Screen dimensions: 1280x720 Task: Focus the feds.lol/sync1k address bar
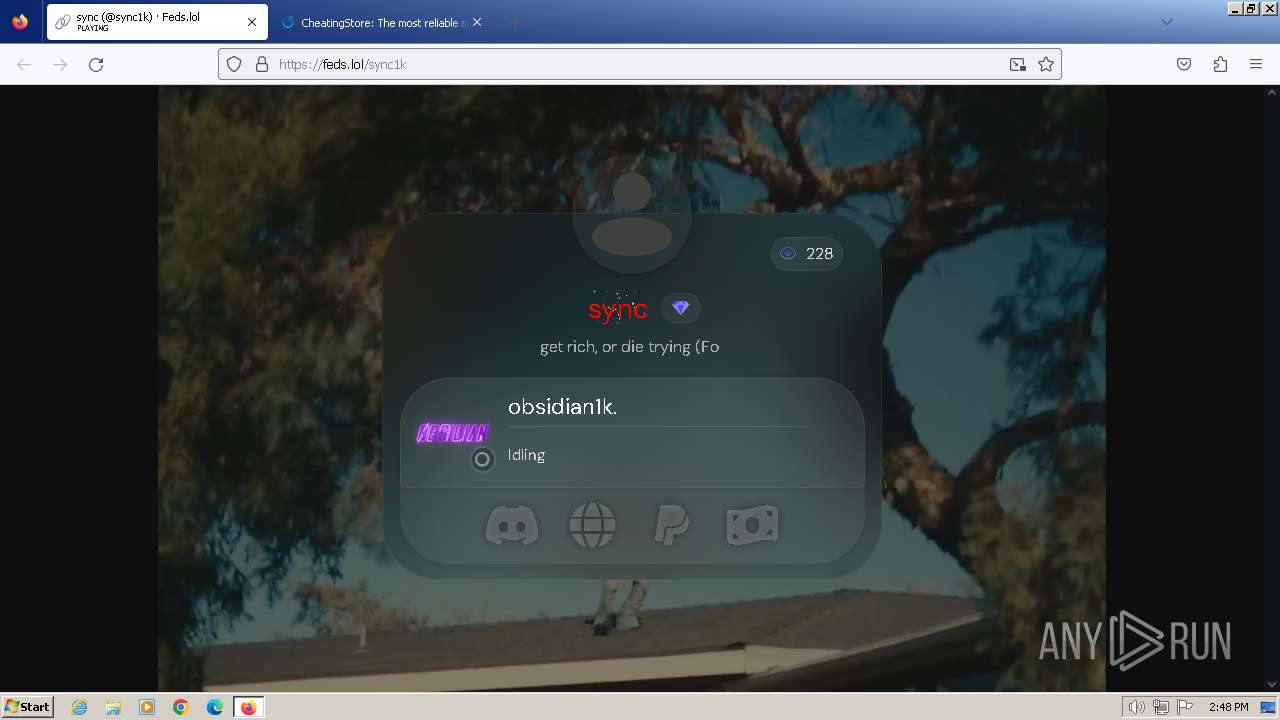(640, 64)
